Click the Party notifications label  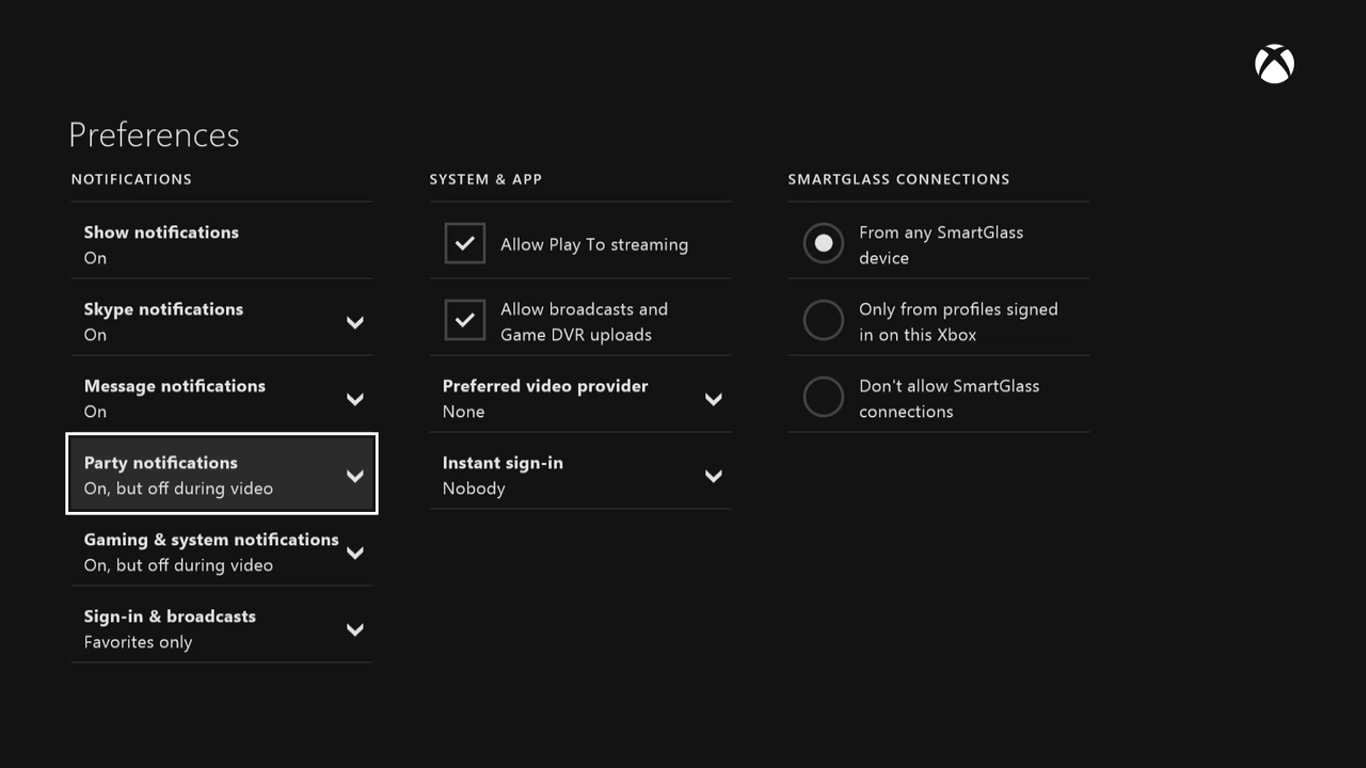pos(160,463)
